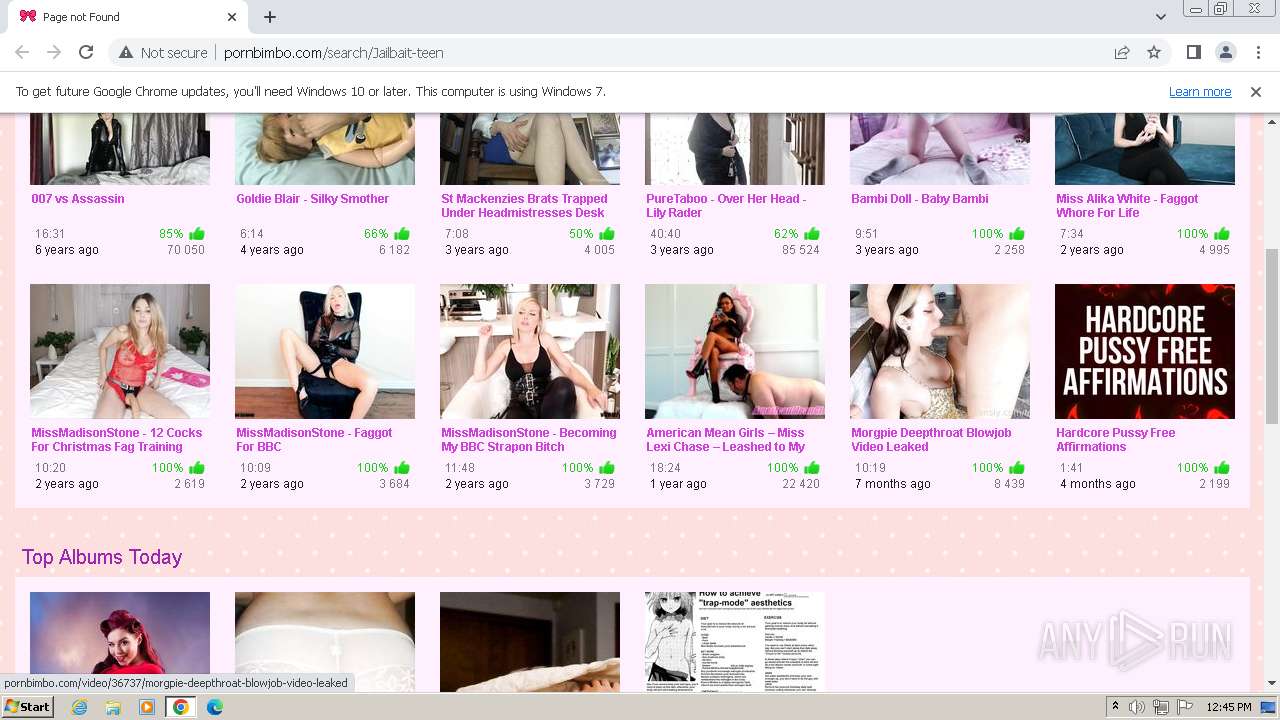Open a new tab with the plus button
Viewport: 1280px width, 720px height.
270,17
